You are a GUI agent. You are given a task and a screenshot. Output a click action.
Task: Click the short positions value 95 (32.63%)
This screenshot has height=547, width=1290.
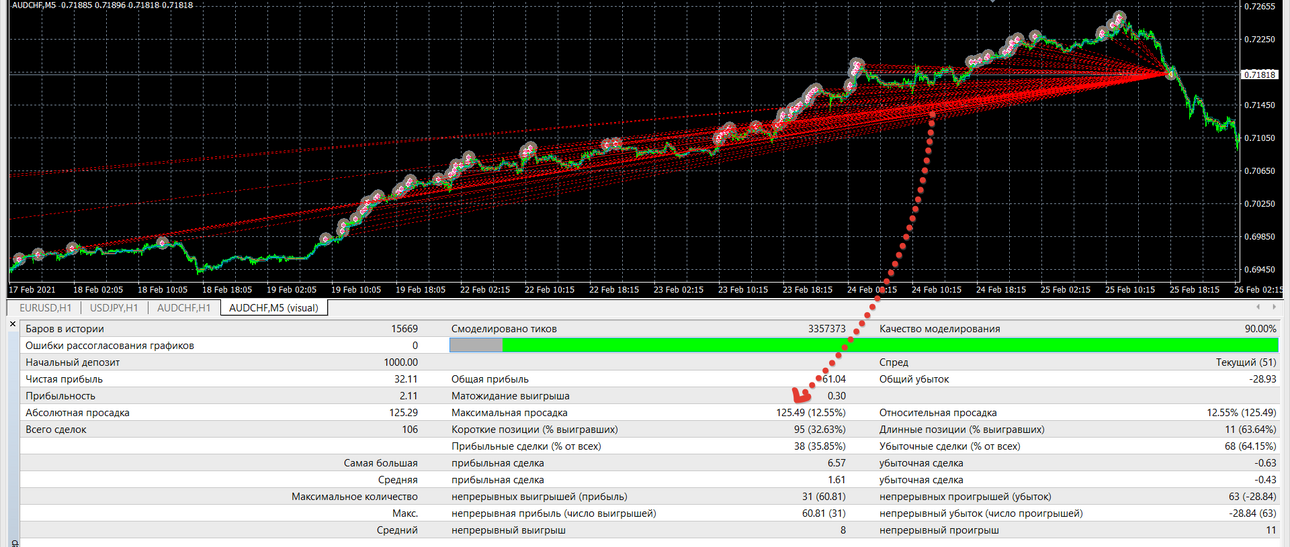pyautogui.click(x=821, y=430)
